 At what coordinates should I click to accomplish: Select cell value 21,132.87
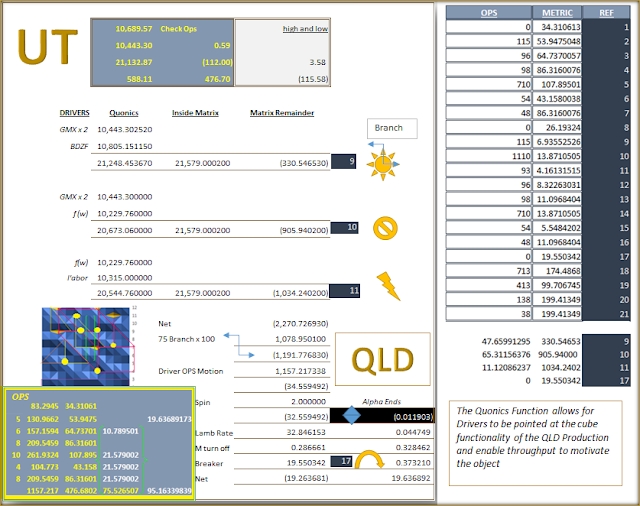click(134, 62)
